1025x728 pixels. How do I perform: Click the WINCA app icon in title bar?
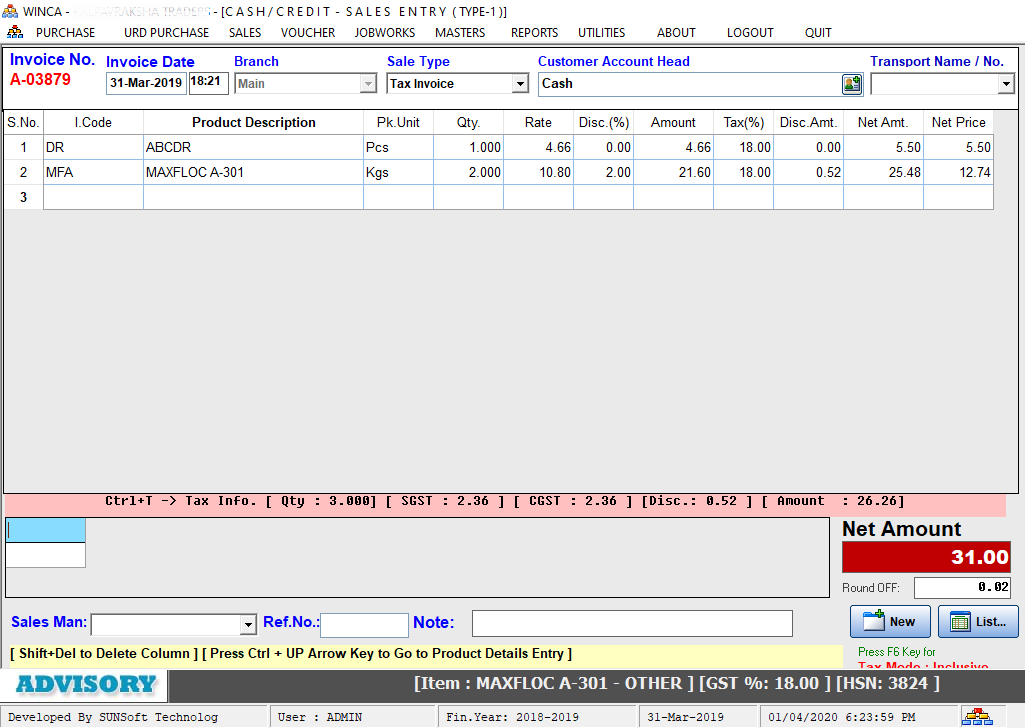(10, 11)
